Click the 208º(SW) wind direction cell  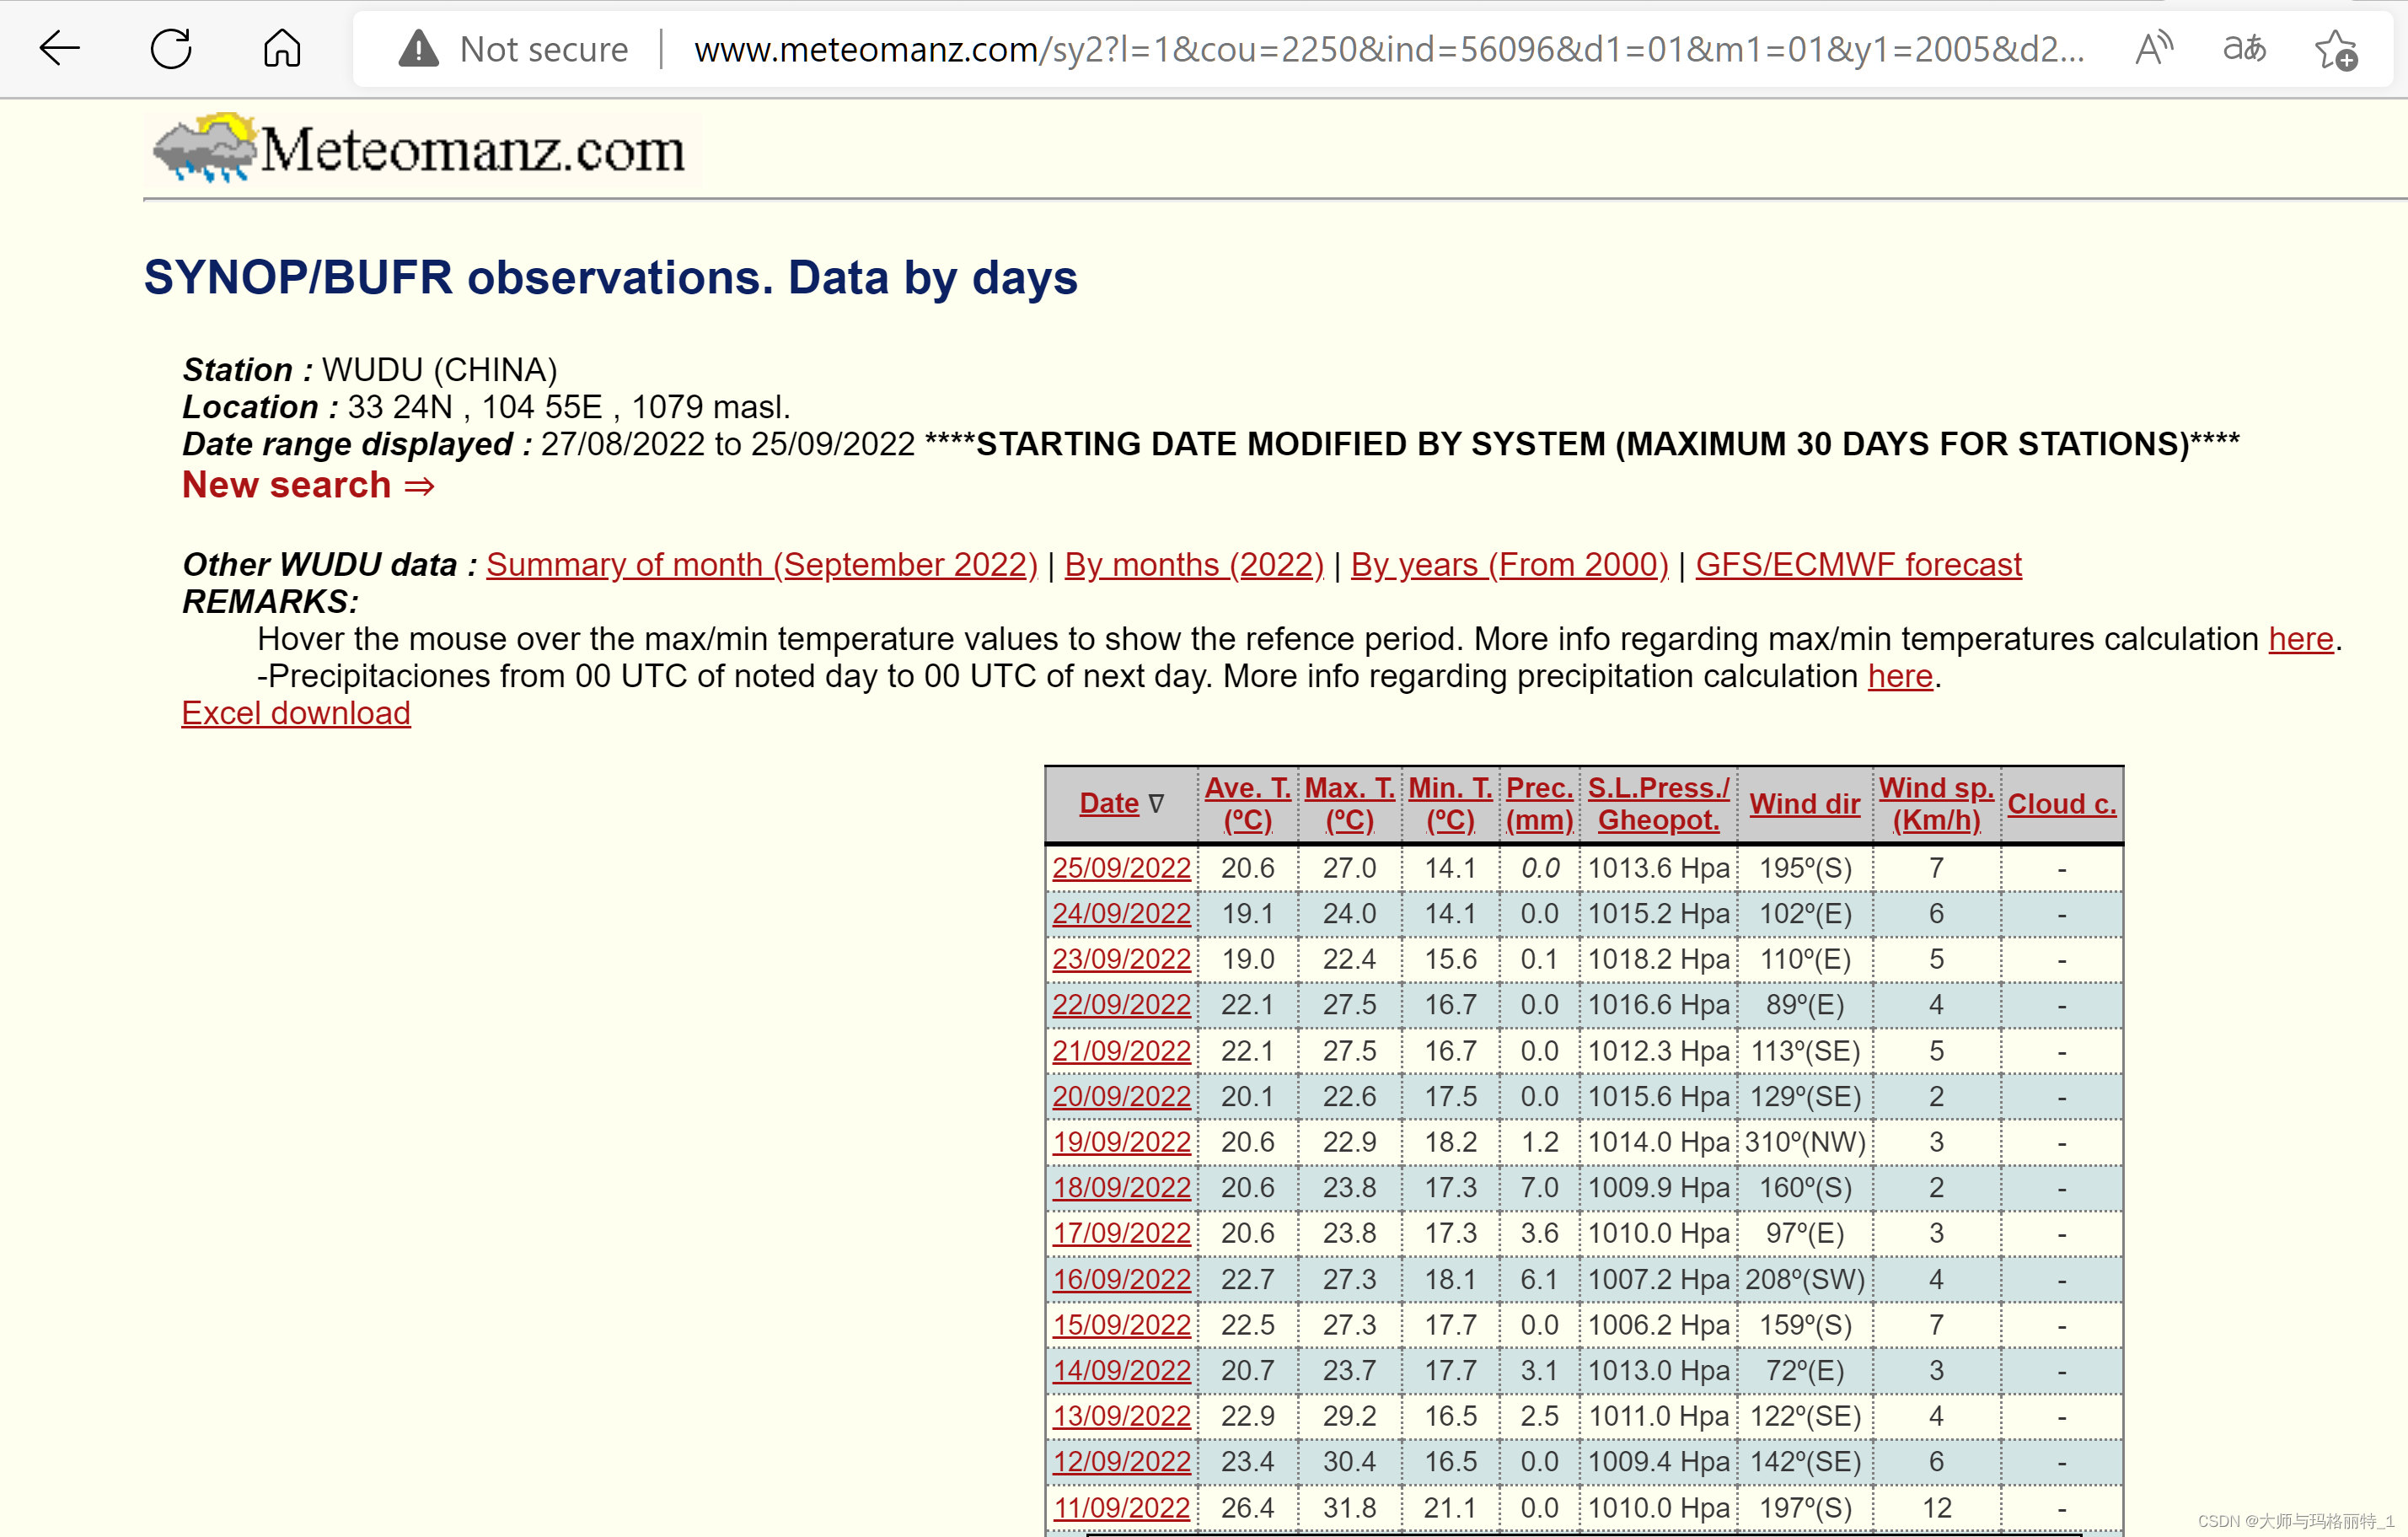point(1805,1279)
